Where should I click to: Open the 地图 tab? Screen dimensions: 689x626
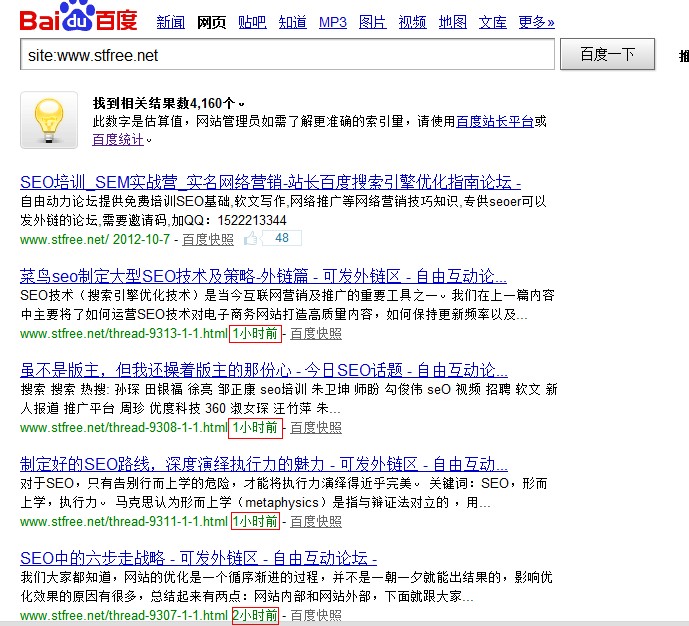452,22
